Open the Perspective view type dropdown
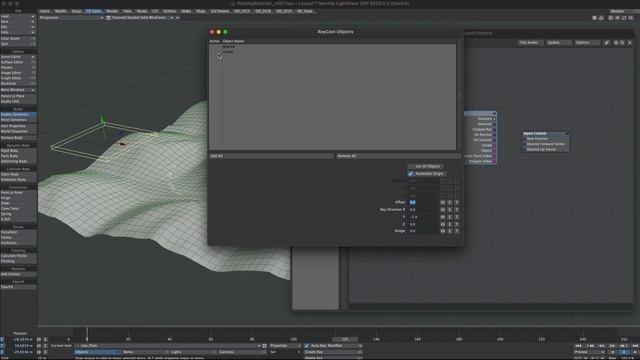Viewport: 640px width, 360px height. coord(71,18)
